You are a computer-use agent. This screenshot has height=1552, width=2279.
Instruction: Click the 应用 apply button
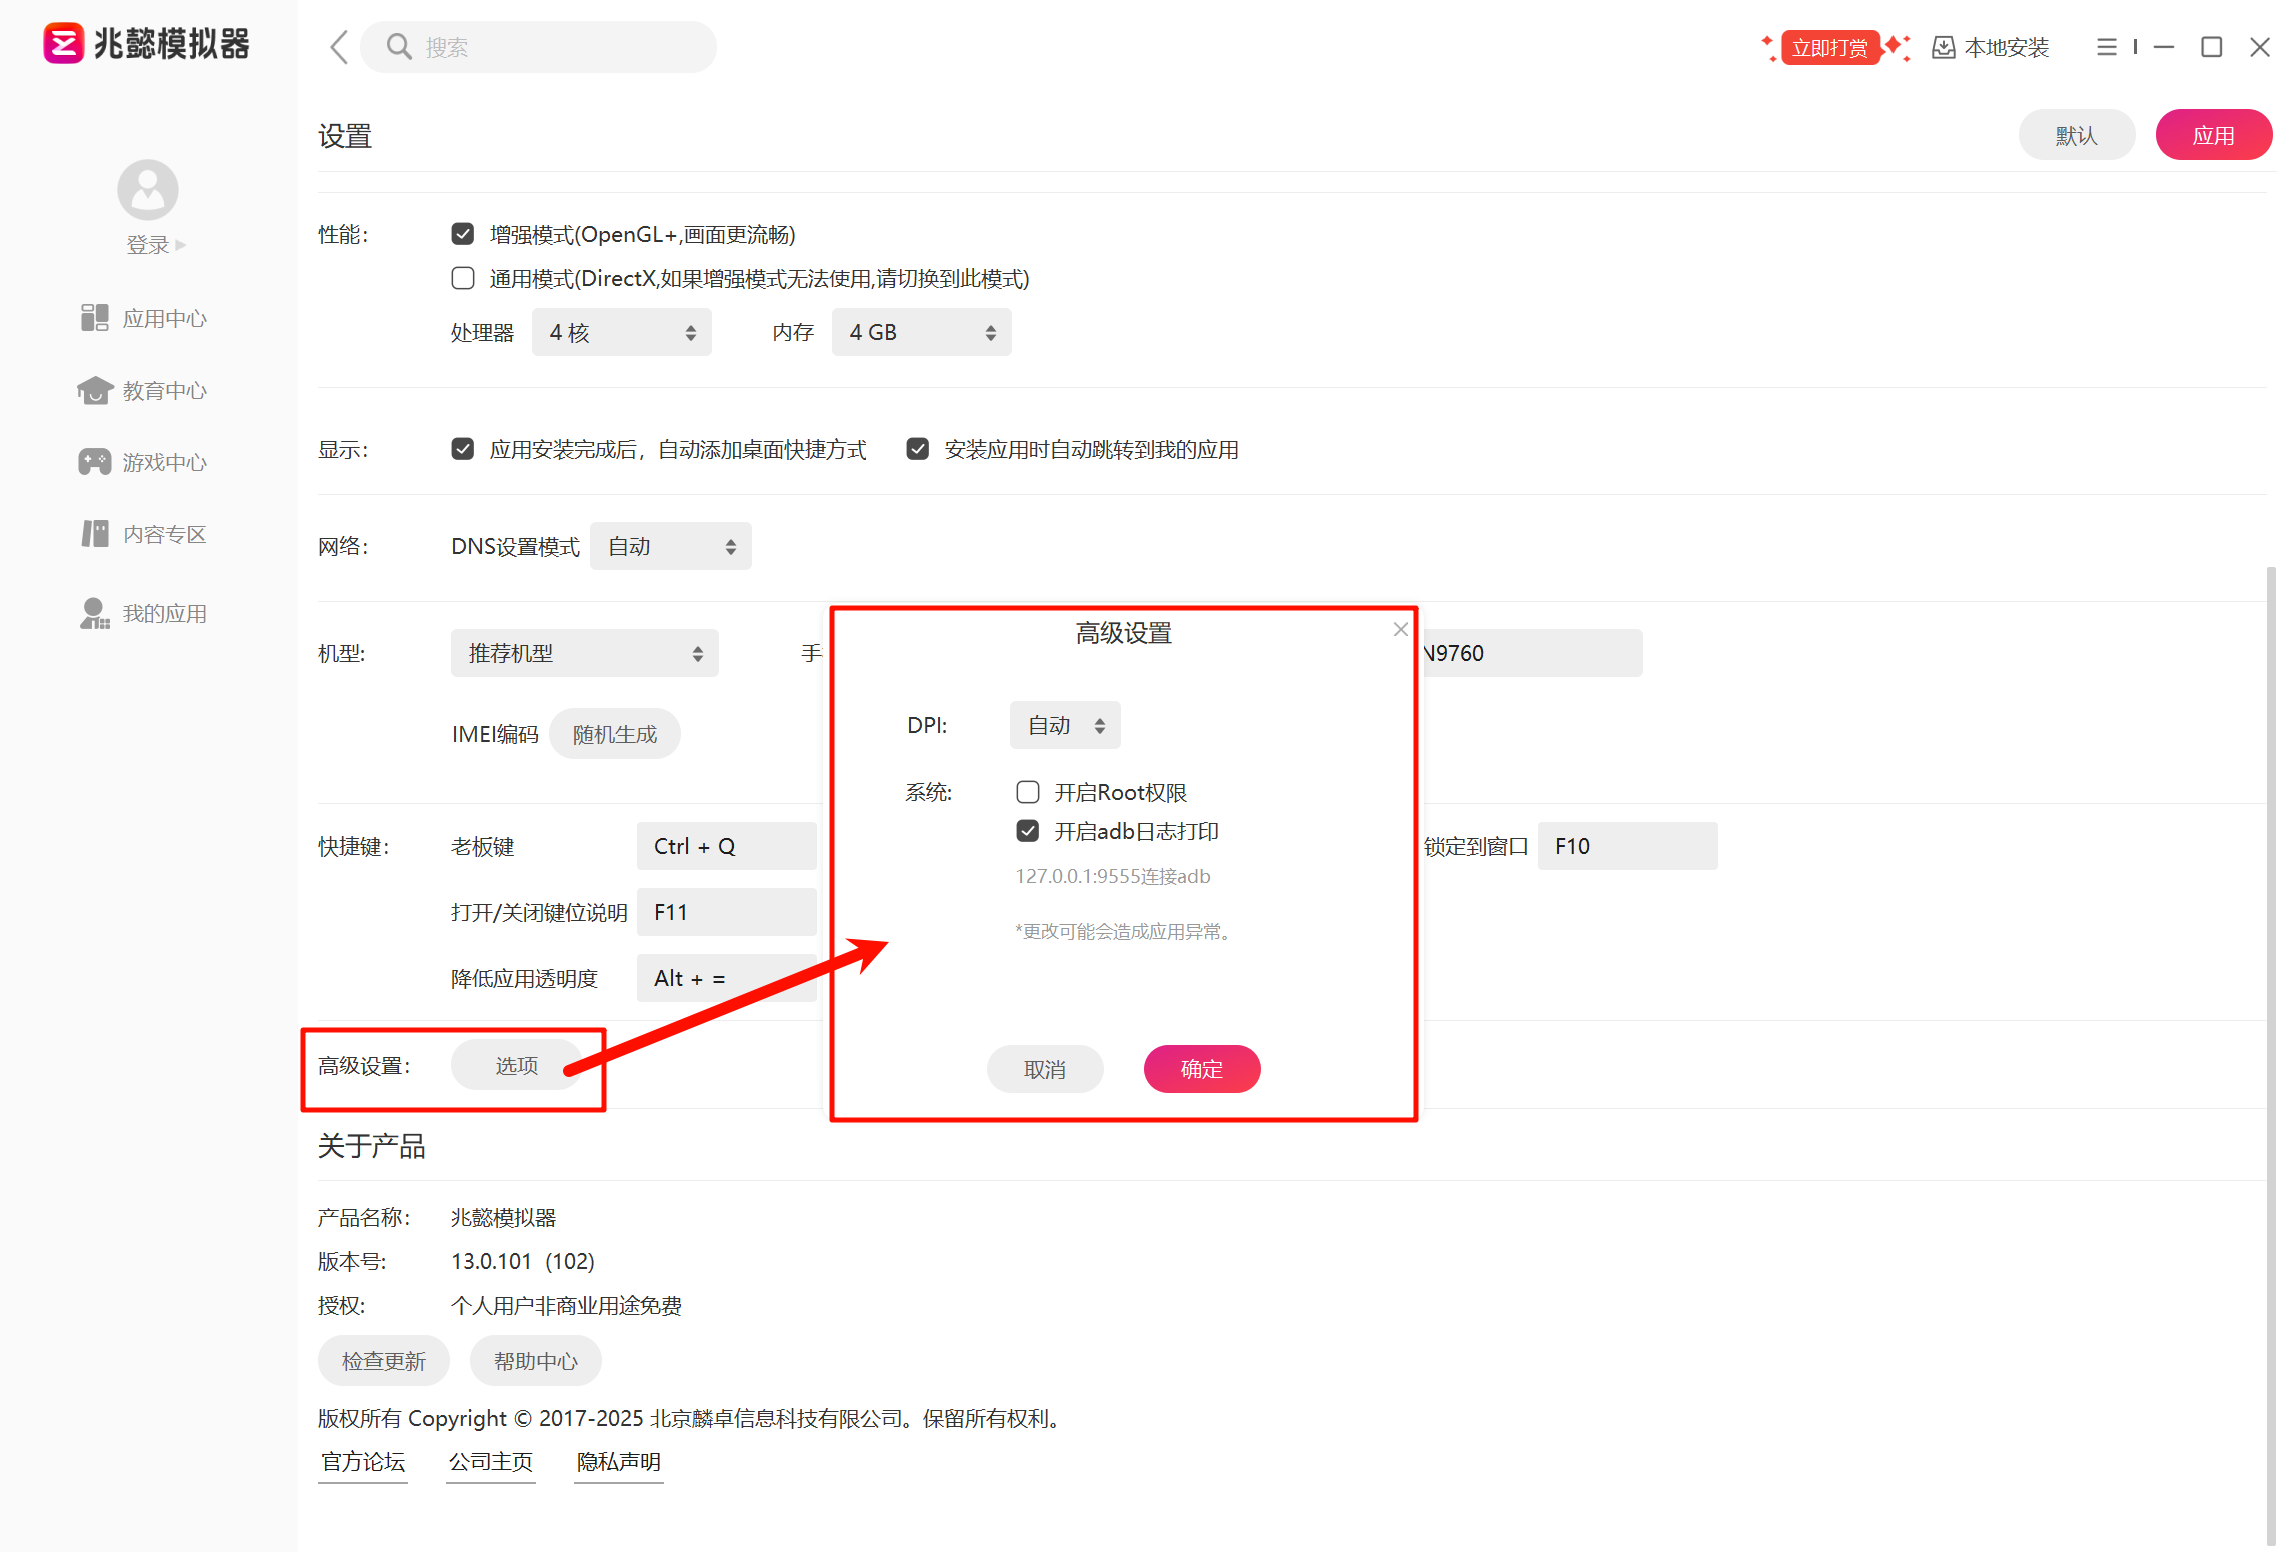[x=2213, y=135]
